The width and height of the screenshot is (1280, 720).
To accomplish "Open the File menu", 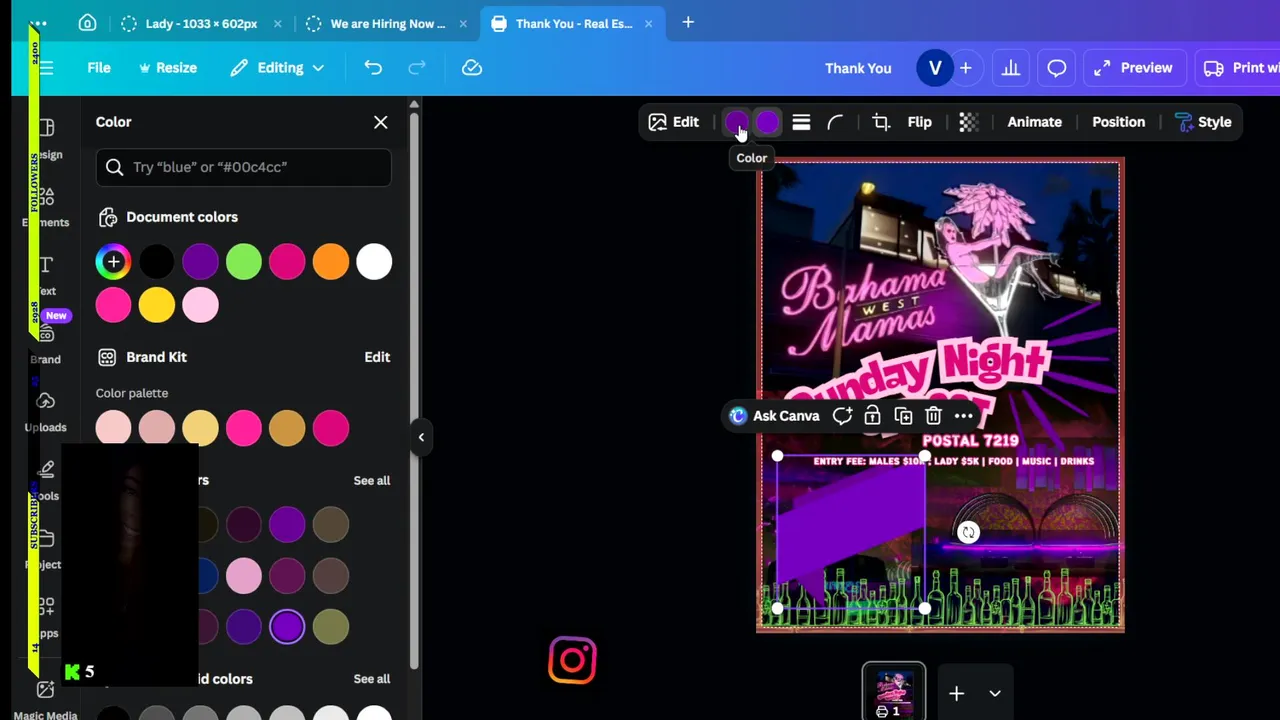I will click(x=99, y=68).
